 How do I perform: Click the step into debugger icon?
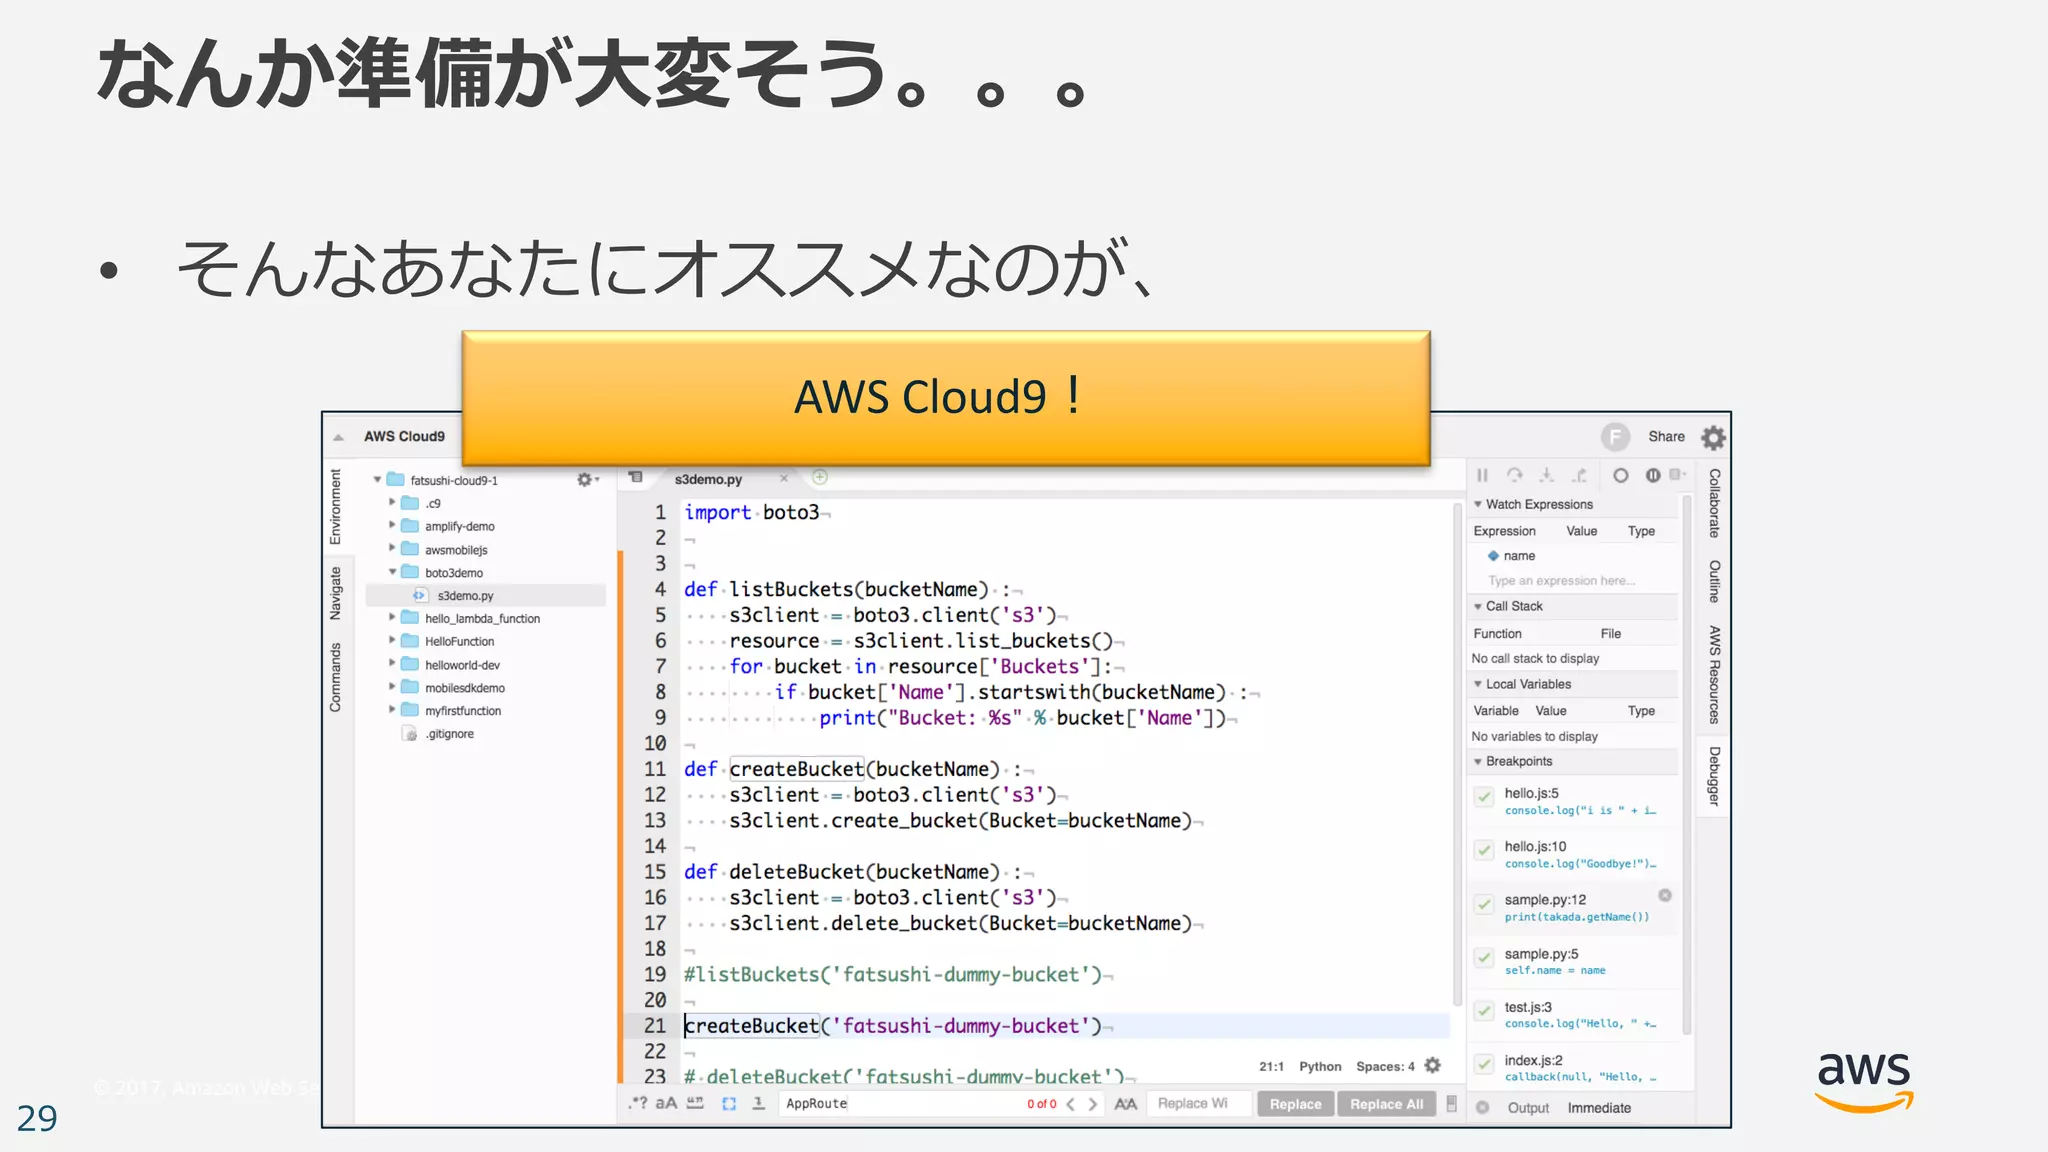coord(1546,476)
